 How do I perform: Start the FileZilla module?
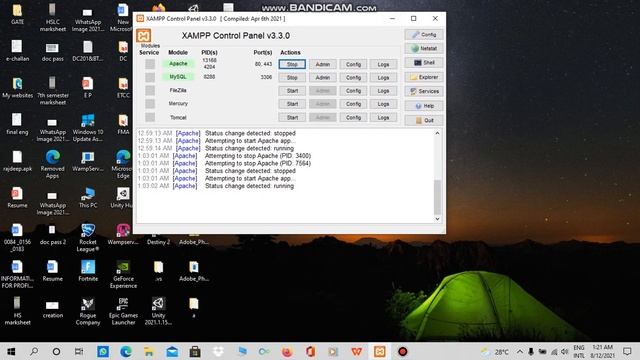tap(292, 91)
